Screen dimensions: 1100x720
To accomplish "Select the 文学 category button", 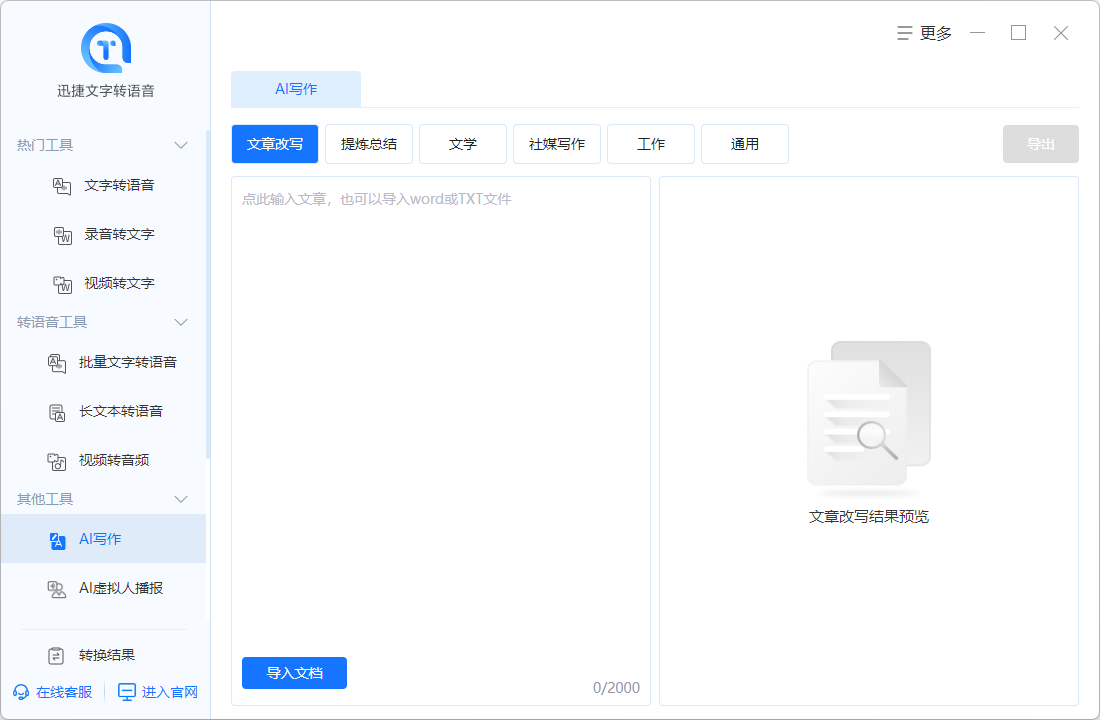I will (x=463, y=144).
